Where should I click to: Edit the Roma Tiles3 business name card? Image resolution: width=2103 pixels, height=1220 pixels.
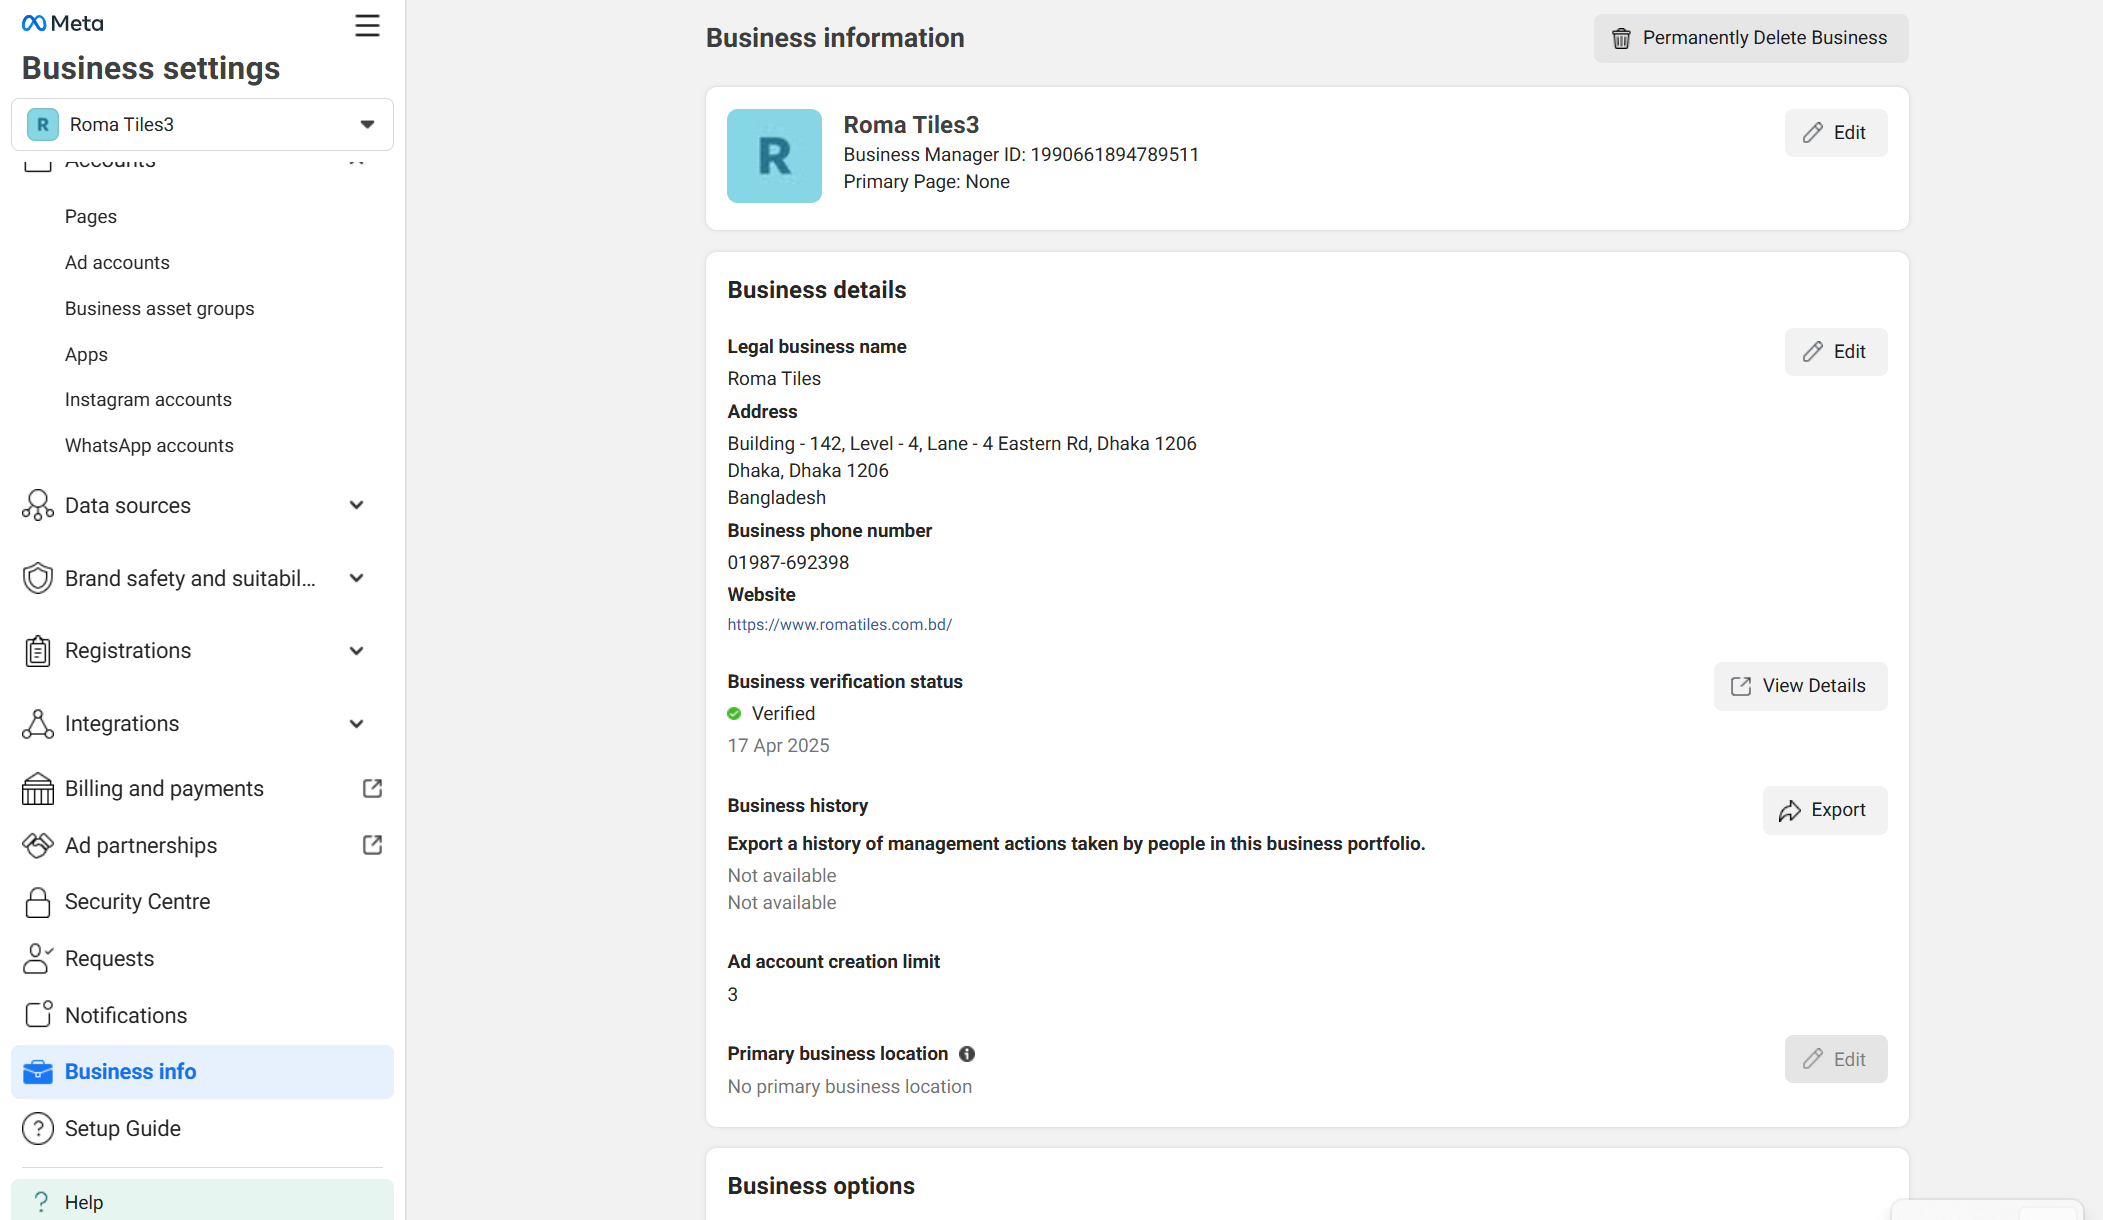[x=1836, y=133]
